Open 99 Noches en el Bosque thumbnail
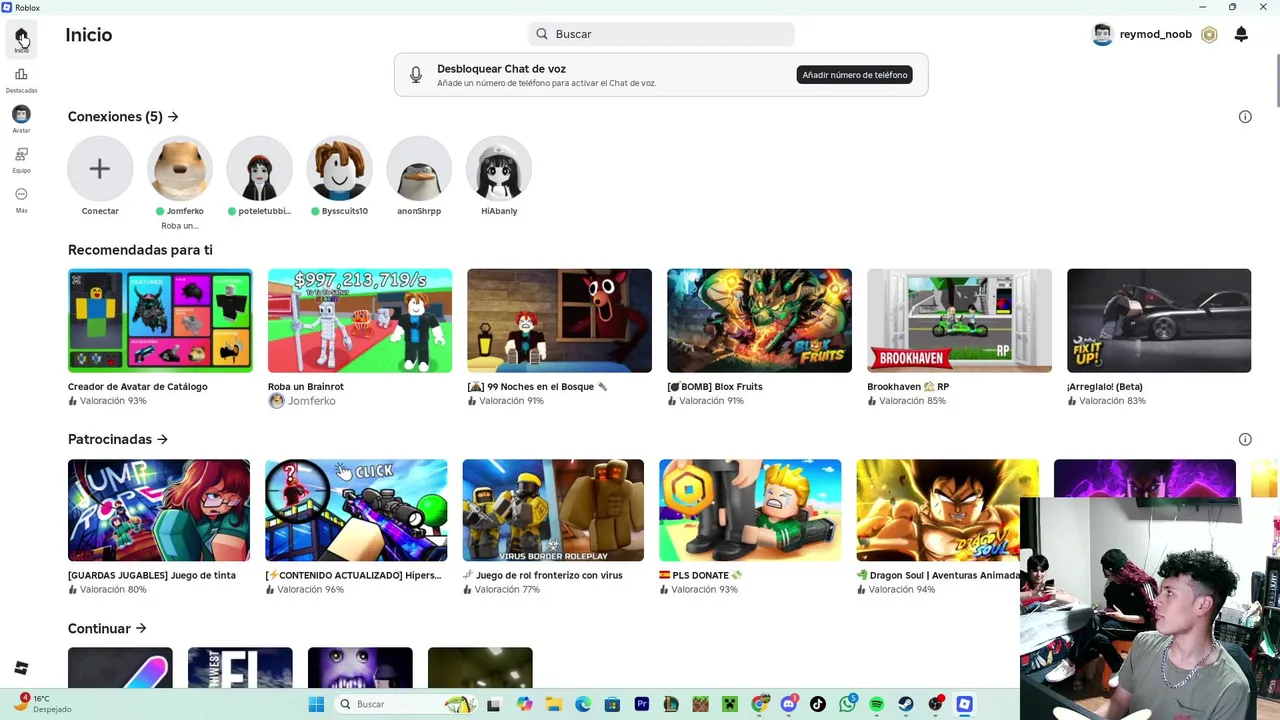 pyautogui.click(x=559, y=320)
